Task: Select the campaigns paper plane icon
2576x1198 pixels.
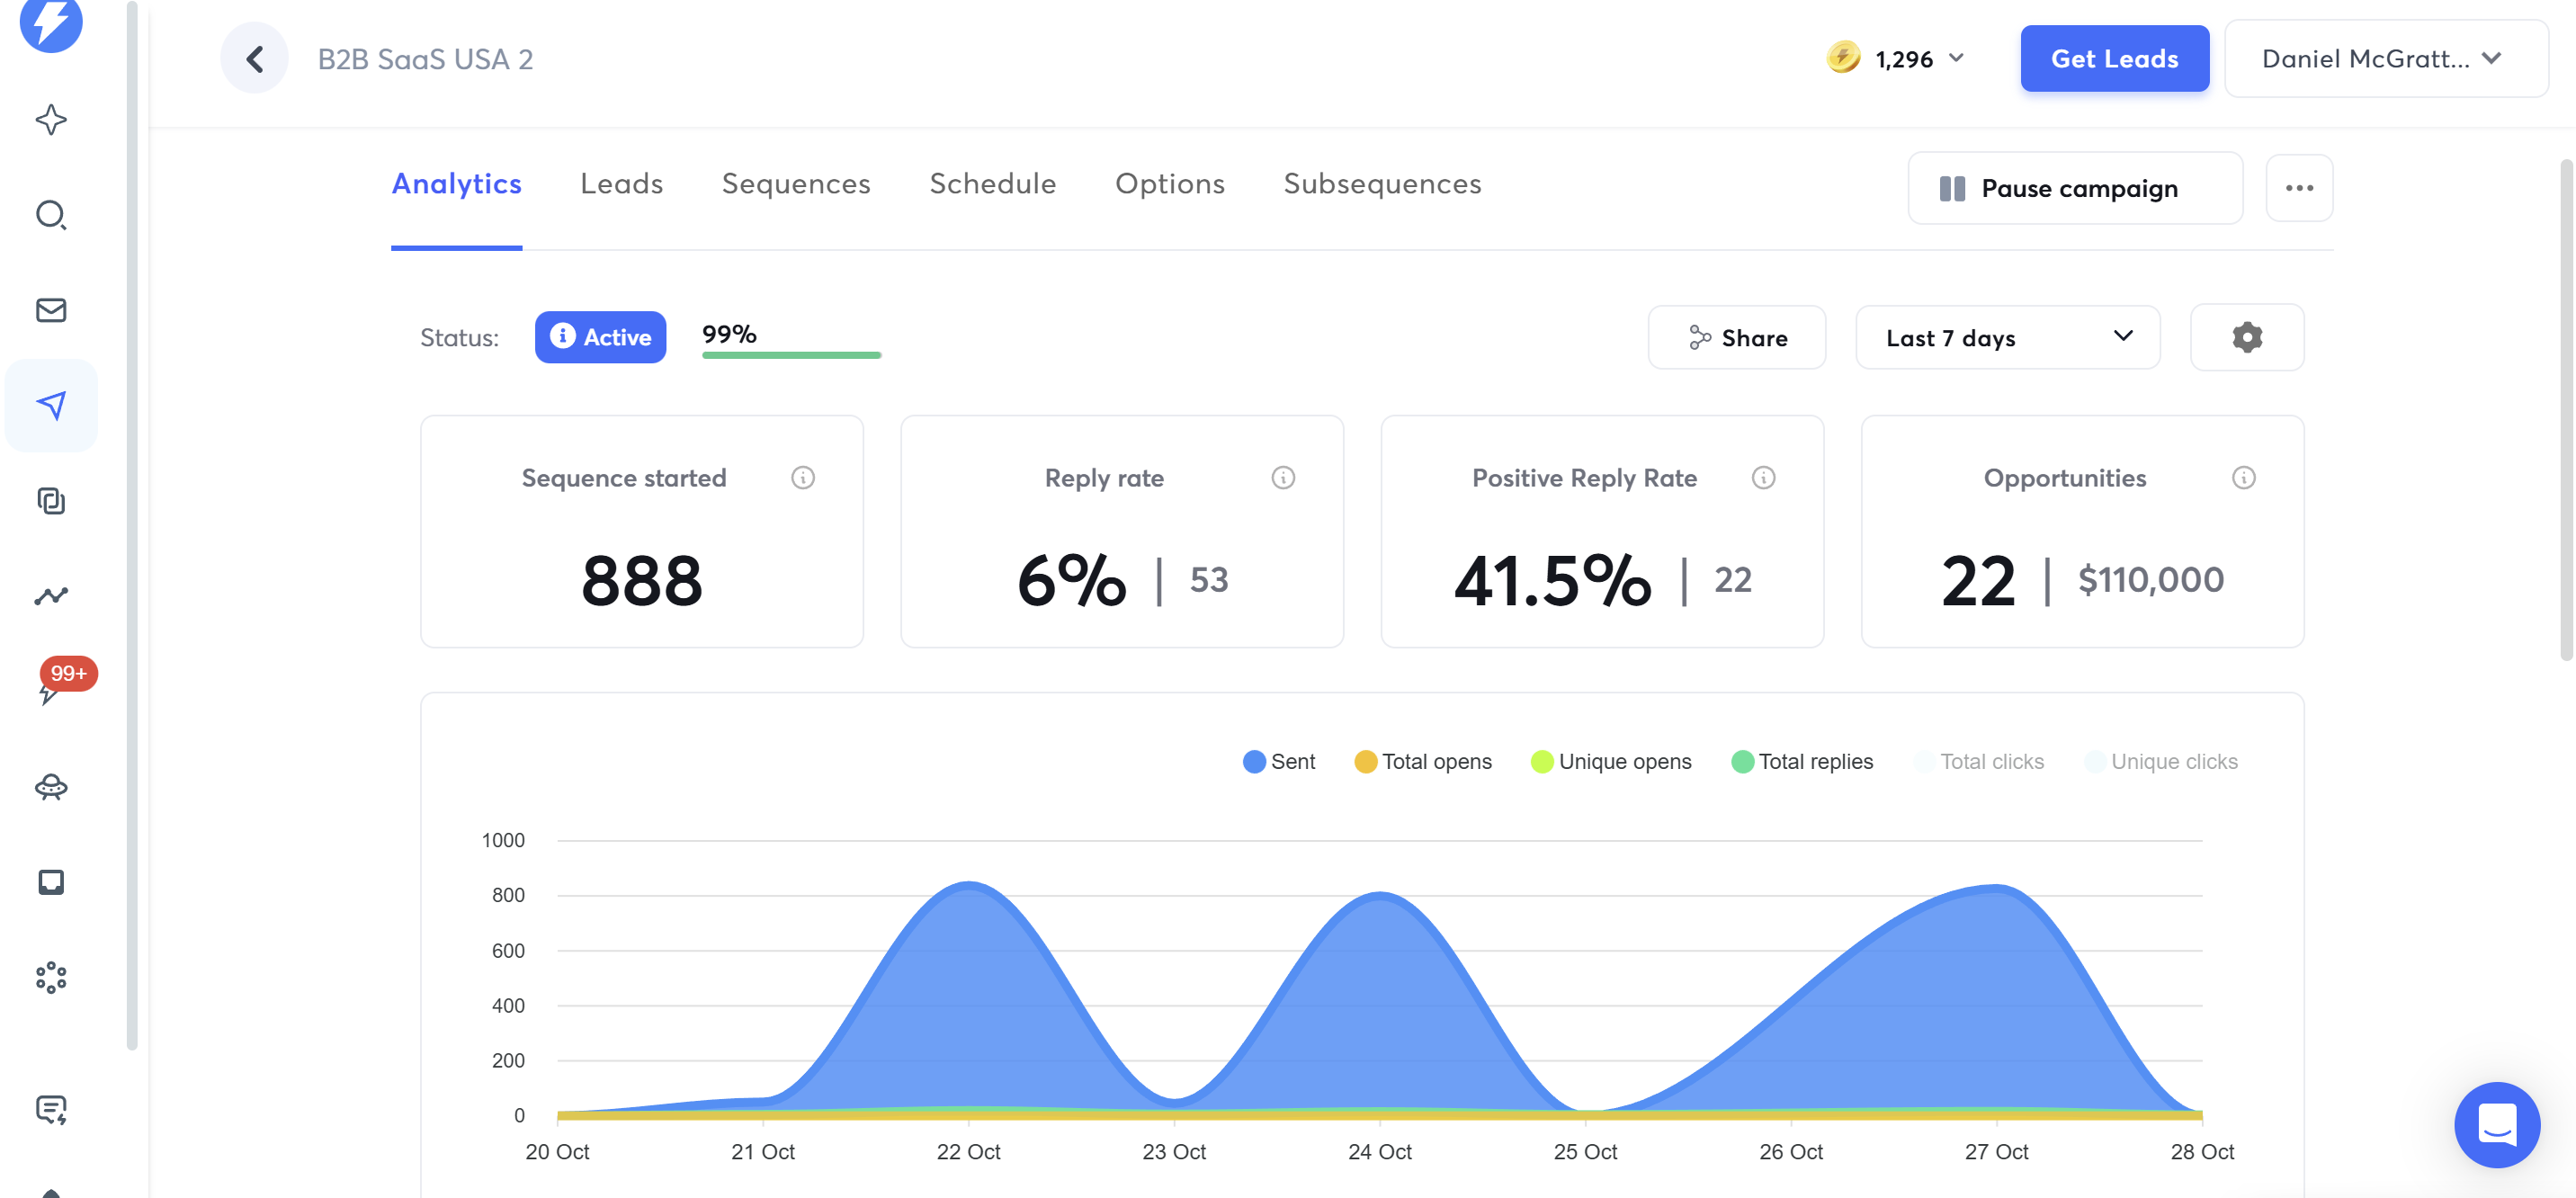Action: click(x=51, y=405)
